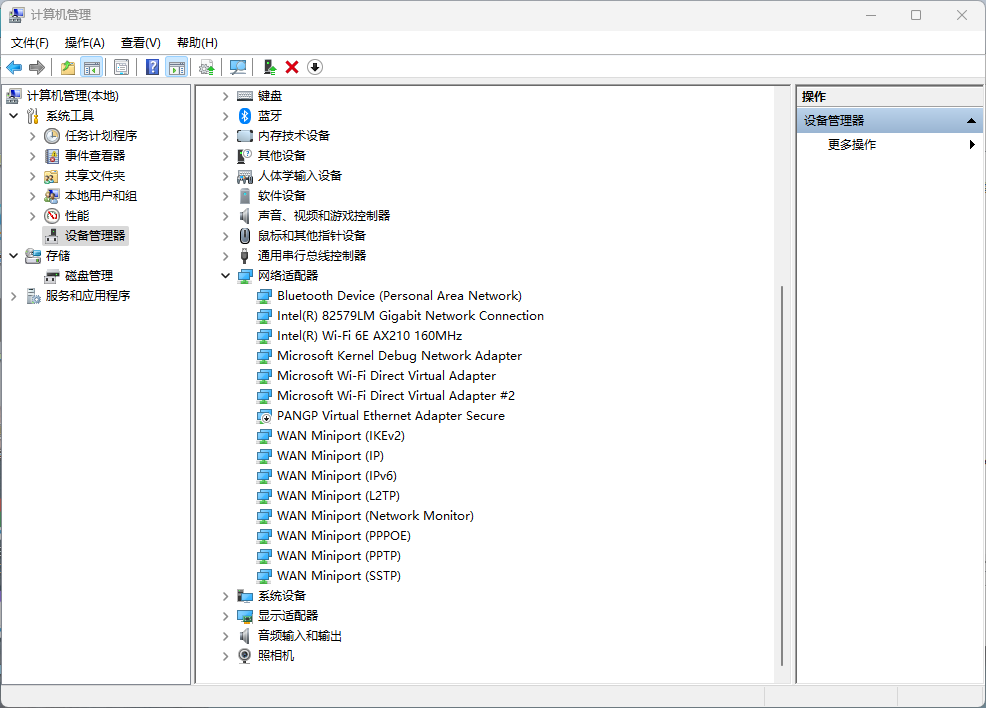
Task: Click the blue Back arrow in toolbar
Action: point(14,67)
